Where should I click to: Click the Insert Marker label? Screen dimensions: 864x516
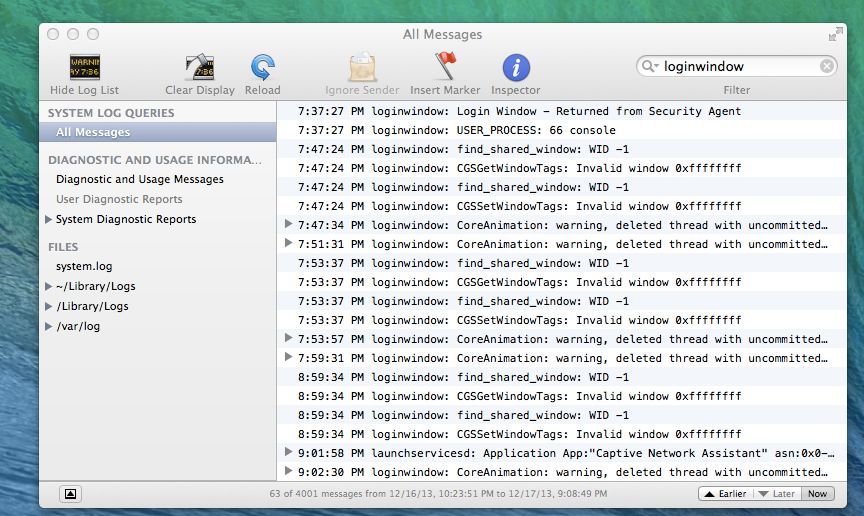click(445, 90)
